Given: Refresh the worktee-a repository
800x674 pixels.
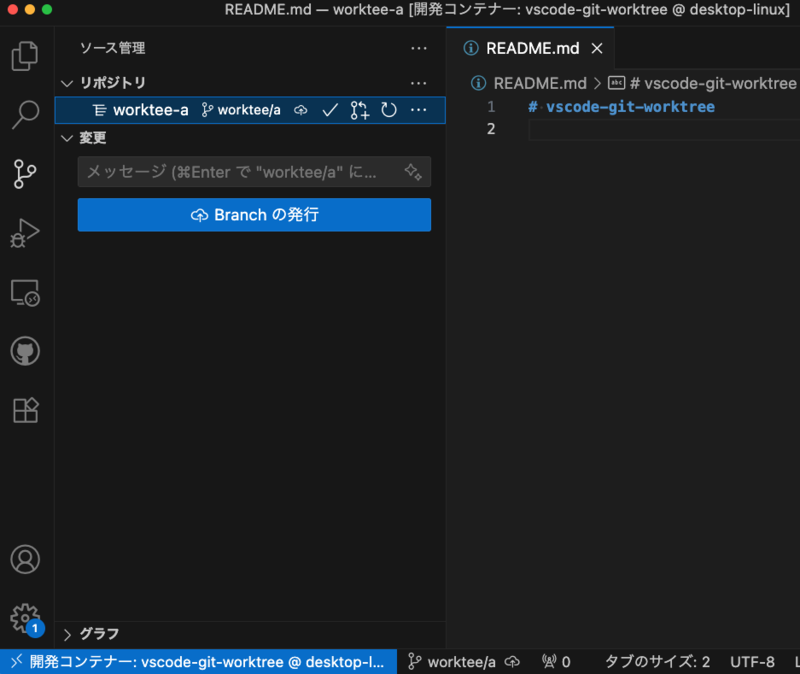Looking at the screenshot, I should click(389, 110).
